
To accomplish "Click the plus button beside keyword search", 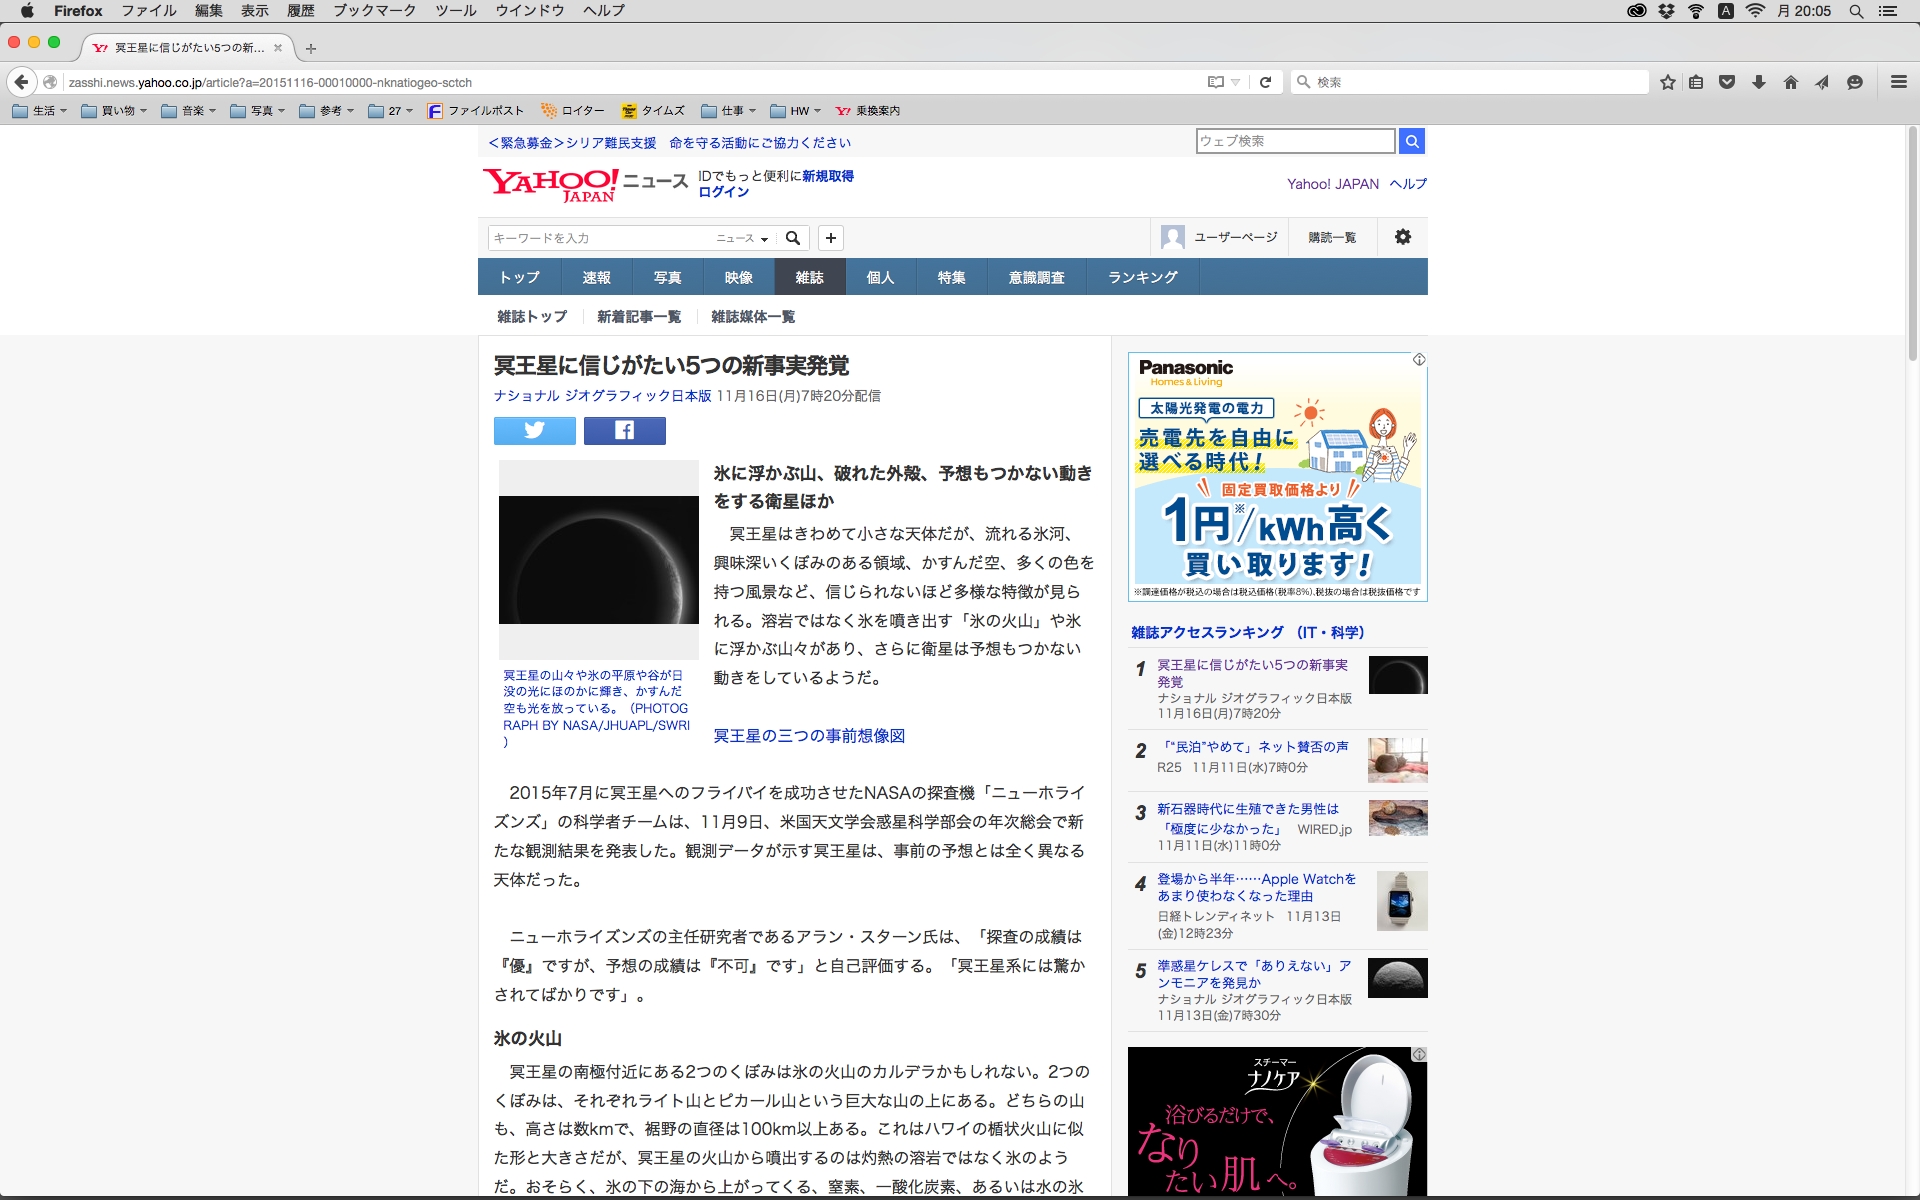I will (x=831, y=238).
